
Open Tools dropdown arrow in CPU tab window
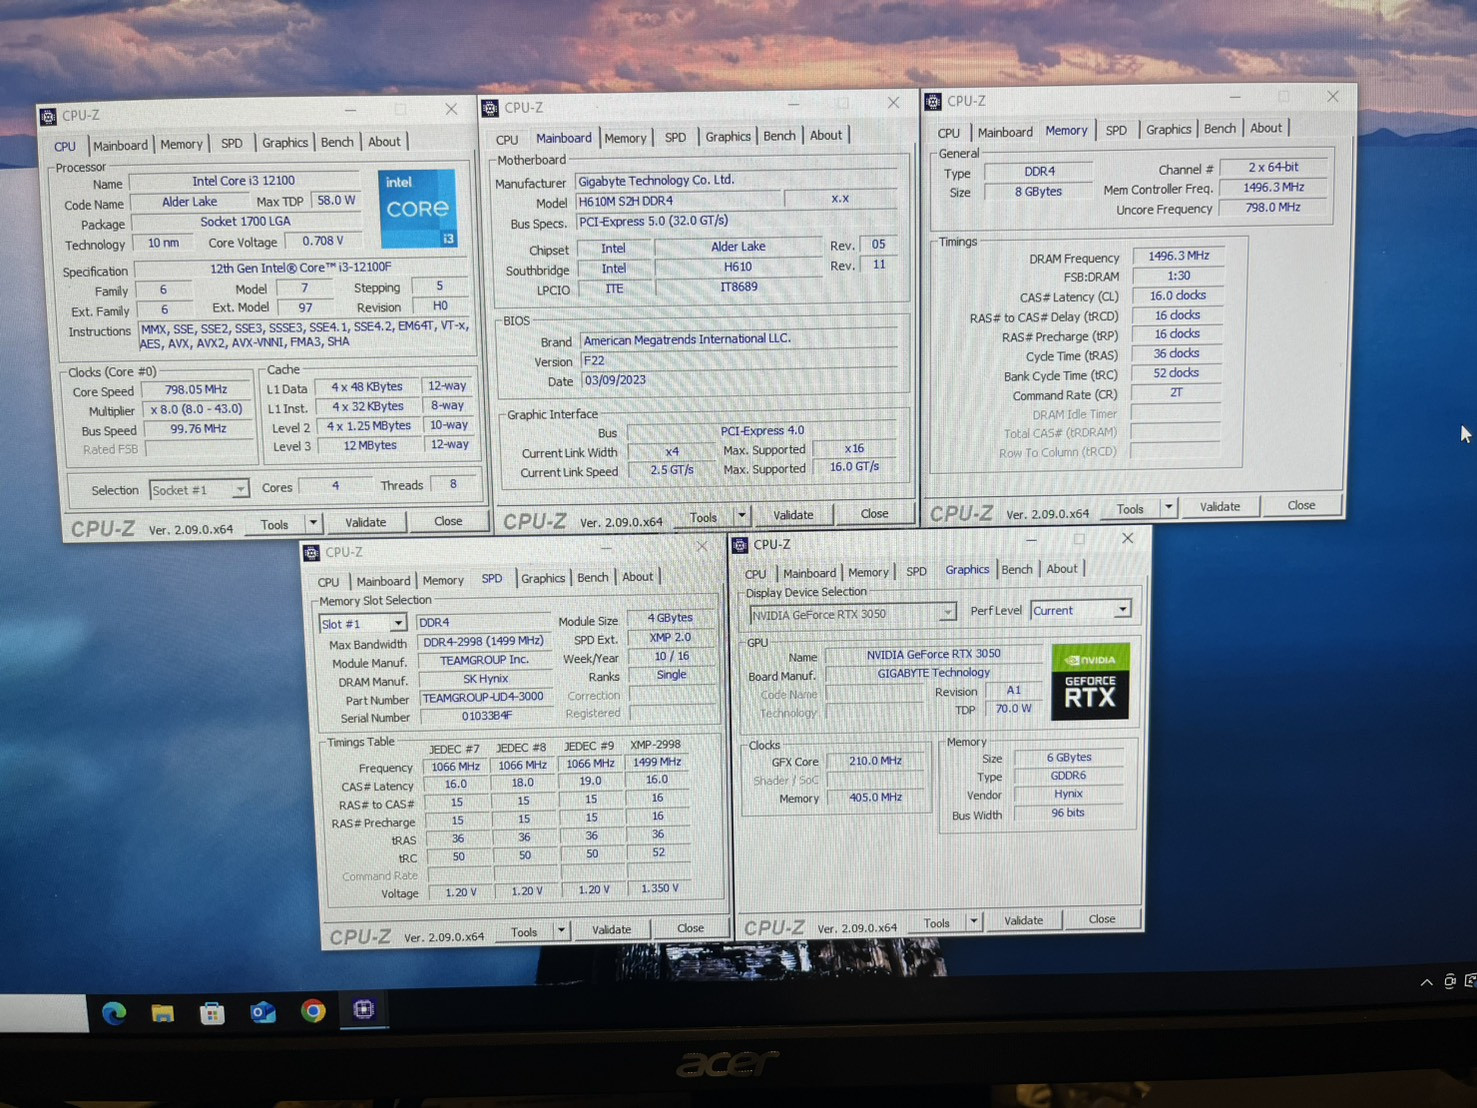point(313,523)
